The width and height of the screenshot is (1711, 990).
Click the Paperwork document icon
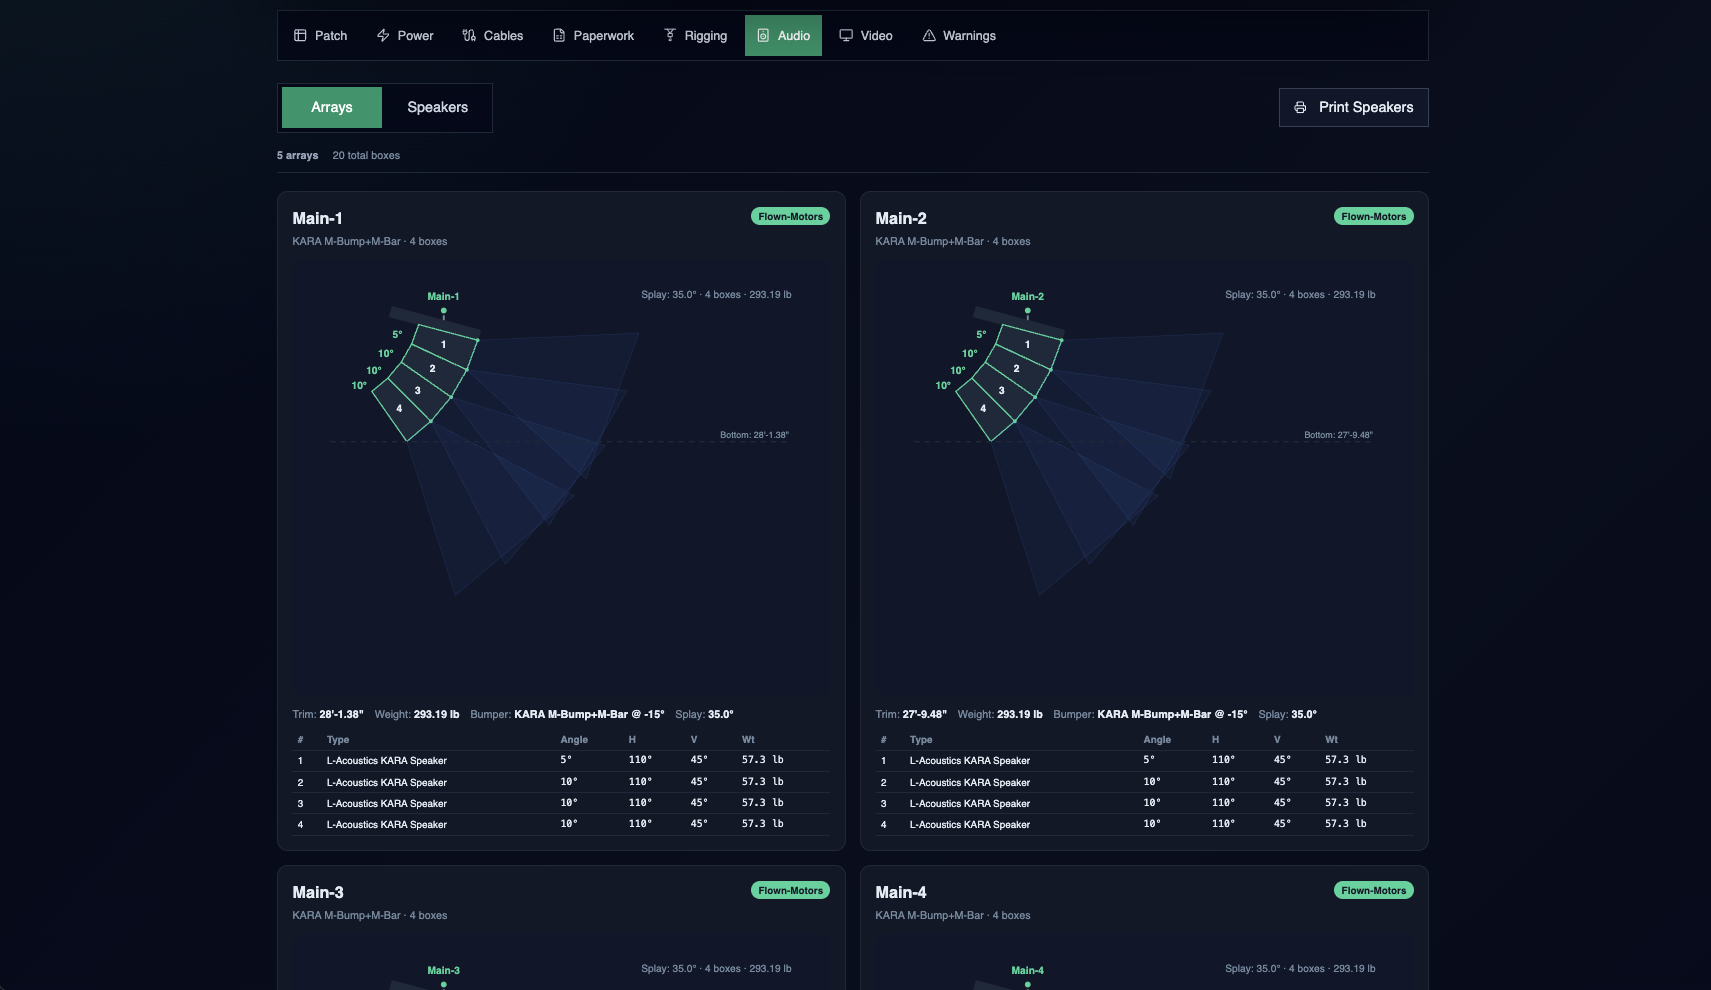coord(559,36)
